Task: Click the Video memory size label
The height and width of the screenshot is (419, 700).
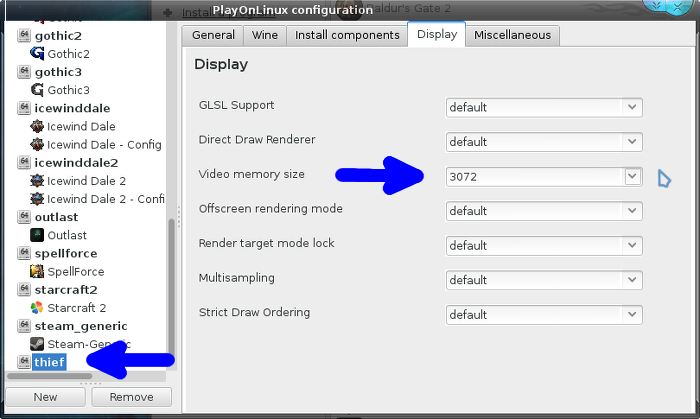Action: 251,174
